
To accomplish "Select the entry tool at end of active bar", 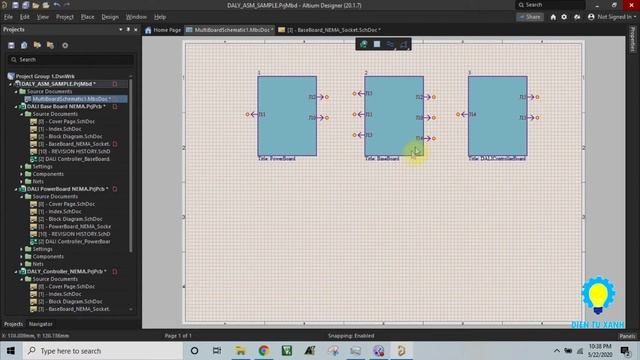I will point(404,44).
